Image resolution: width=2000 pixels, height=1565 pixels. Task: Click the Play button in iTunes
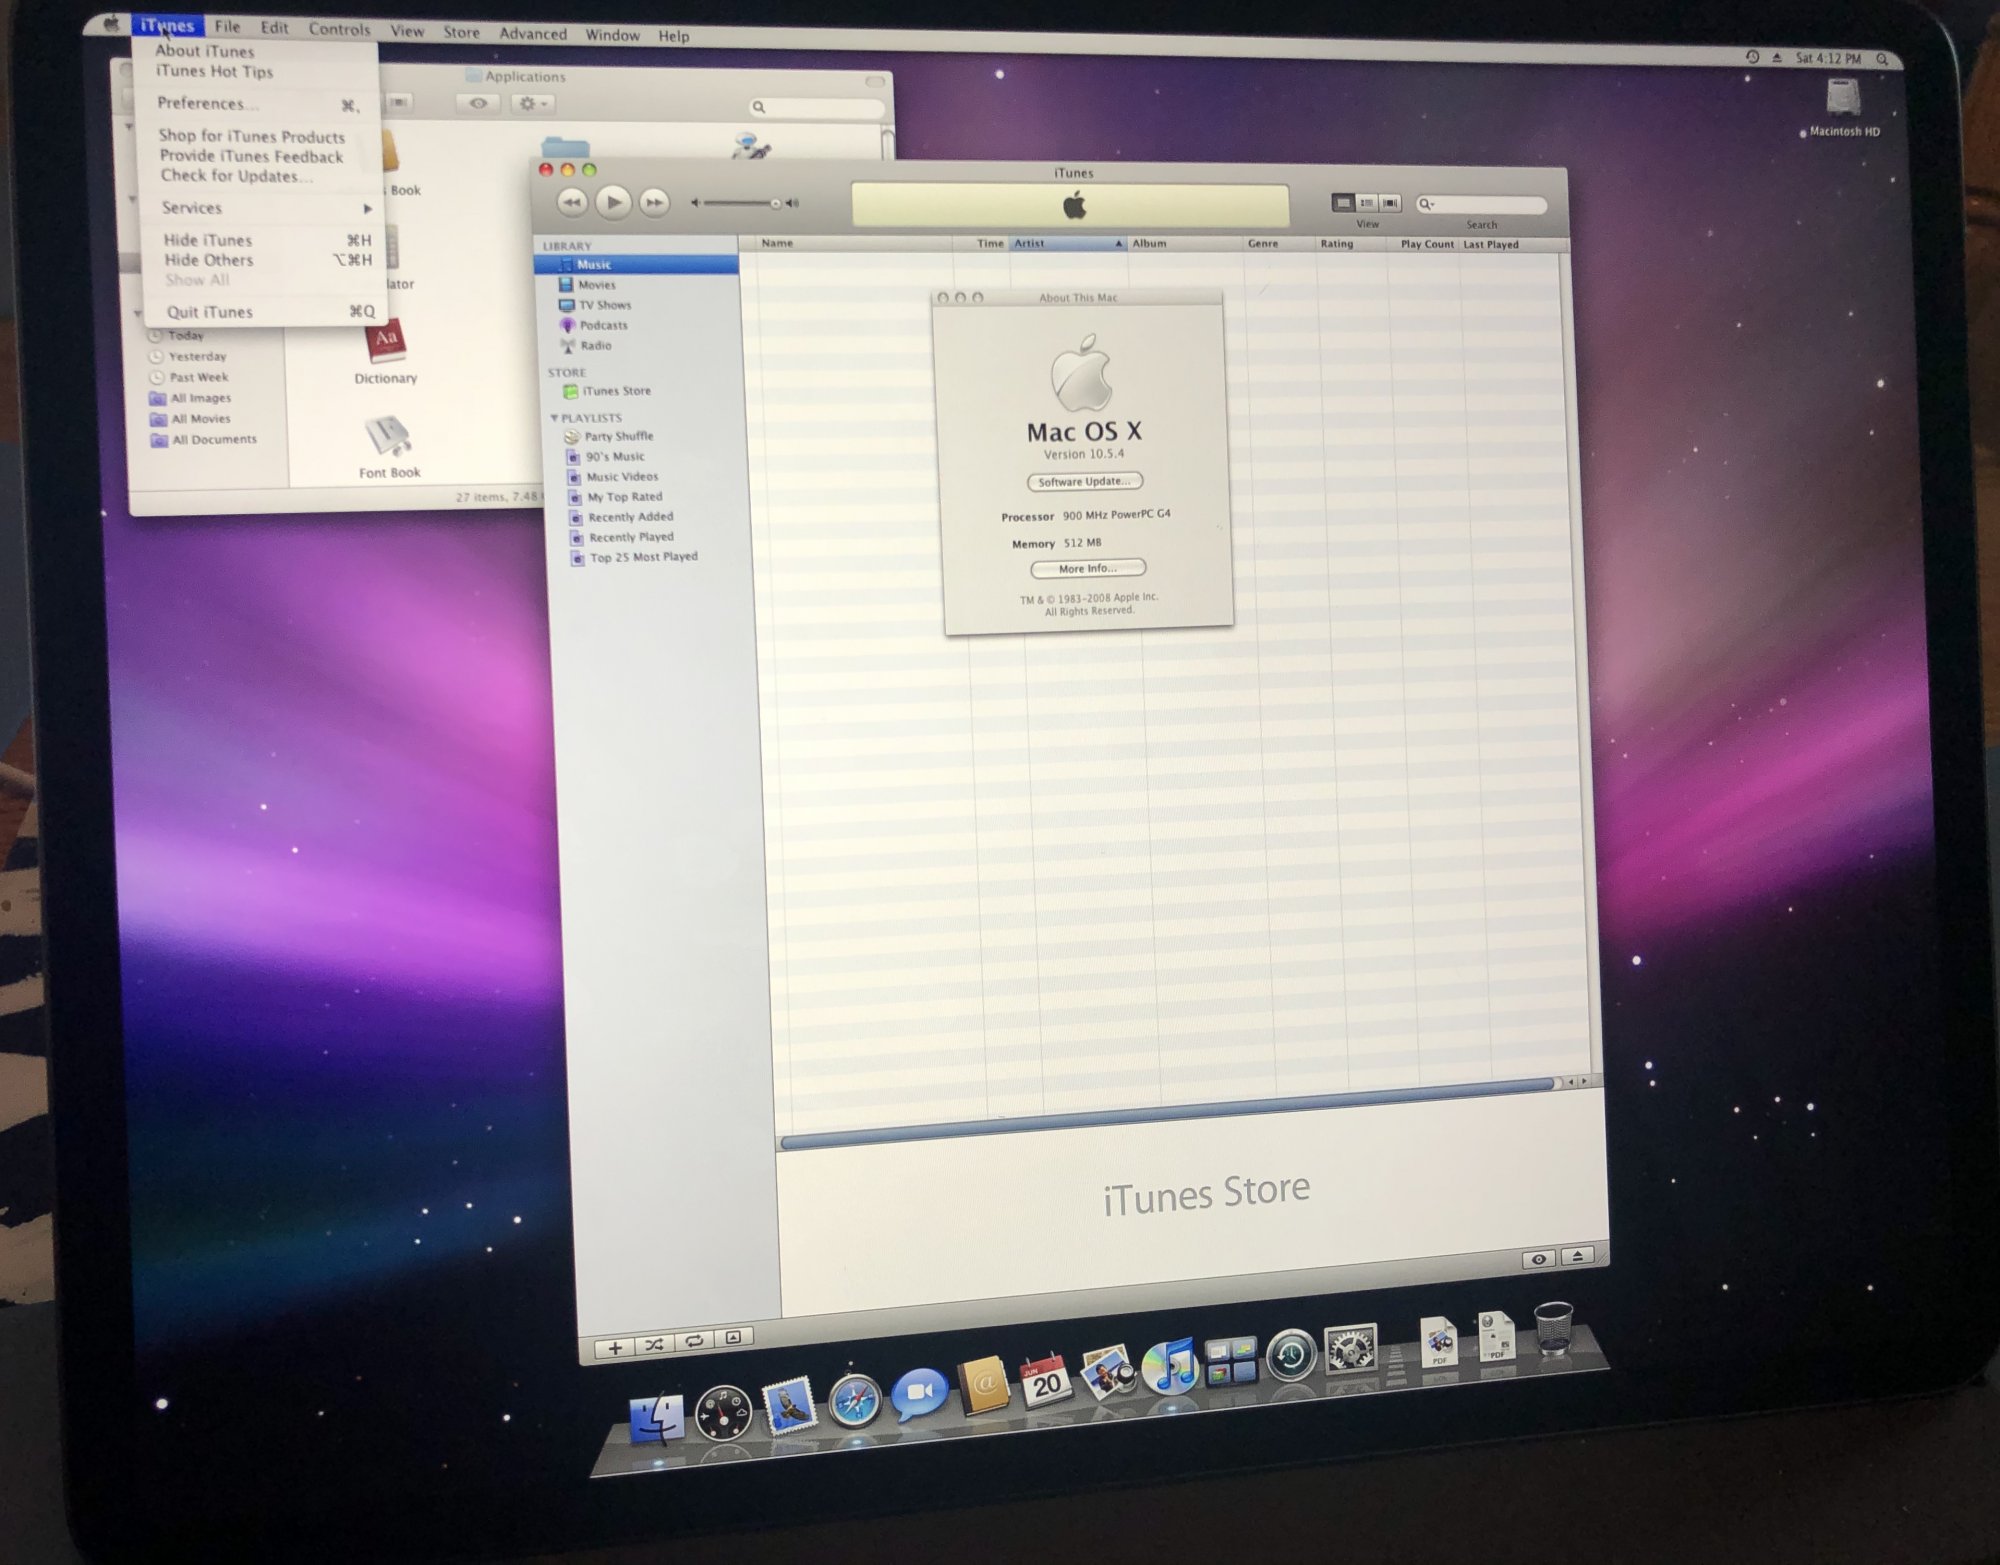click(613, 203)
